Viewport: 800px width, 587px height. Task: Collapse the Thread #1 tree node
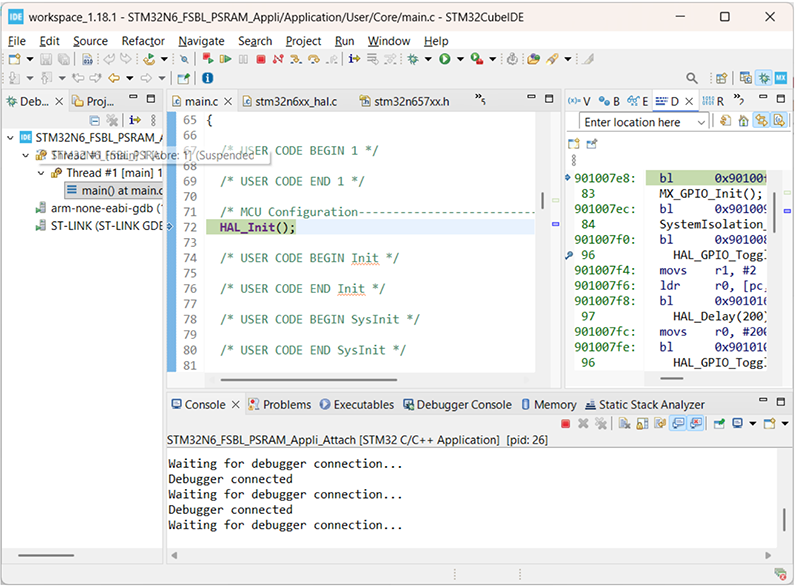pyautogui.click(x=41, y=173)
